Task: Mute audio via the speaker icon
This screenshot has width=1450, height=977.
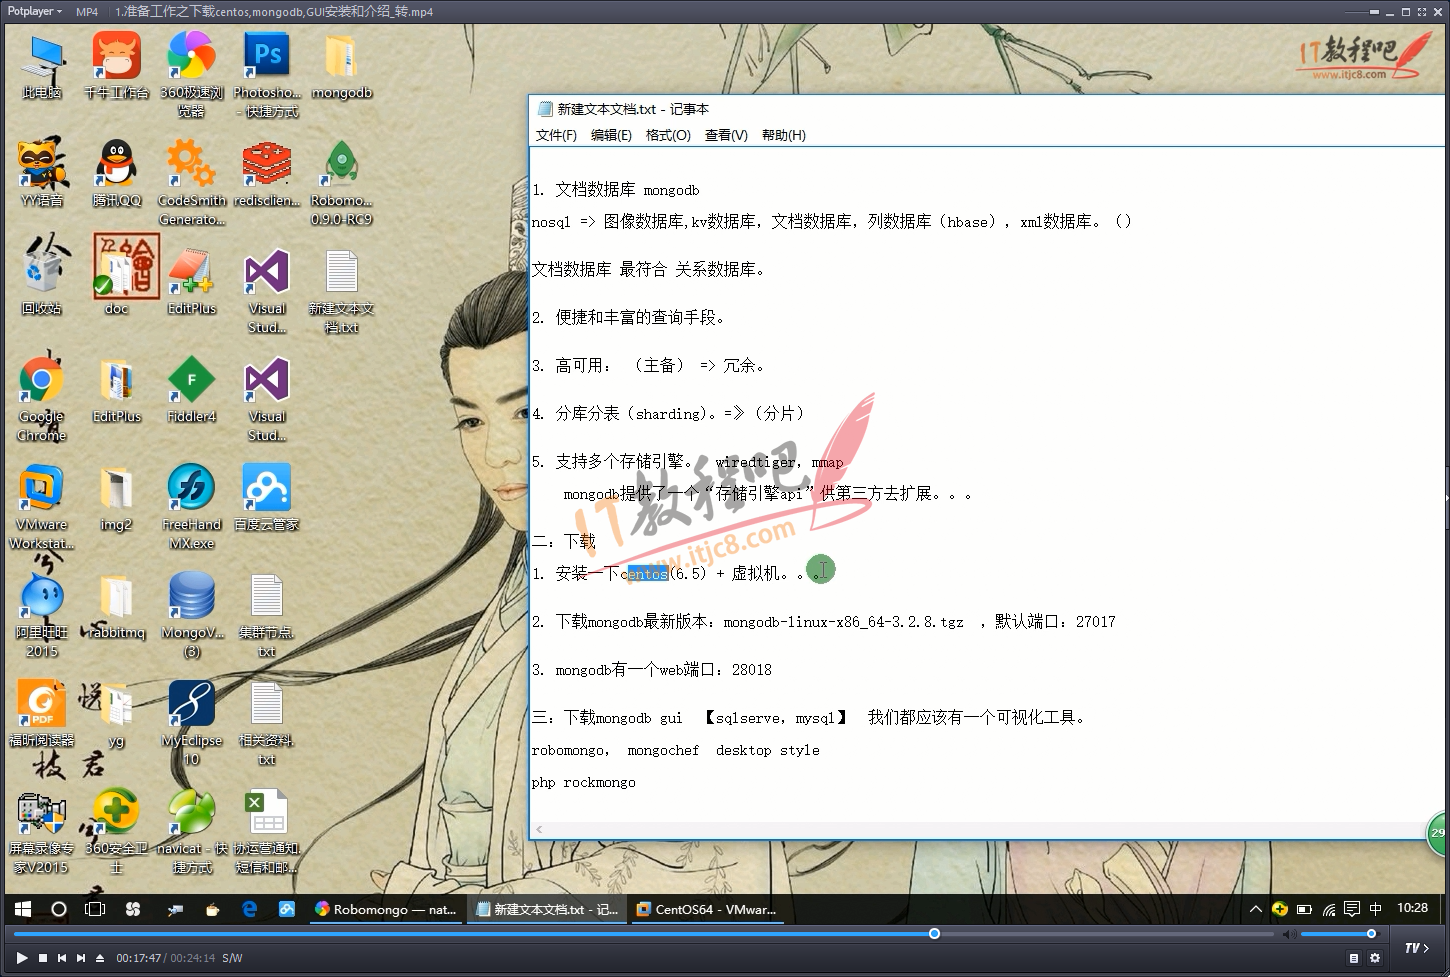Action: tap(1290, 934)
